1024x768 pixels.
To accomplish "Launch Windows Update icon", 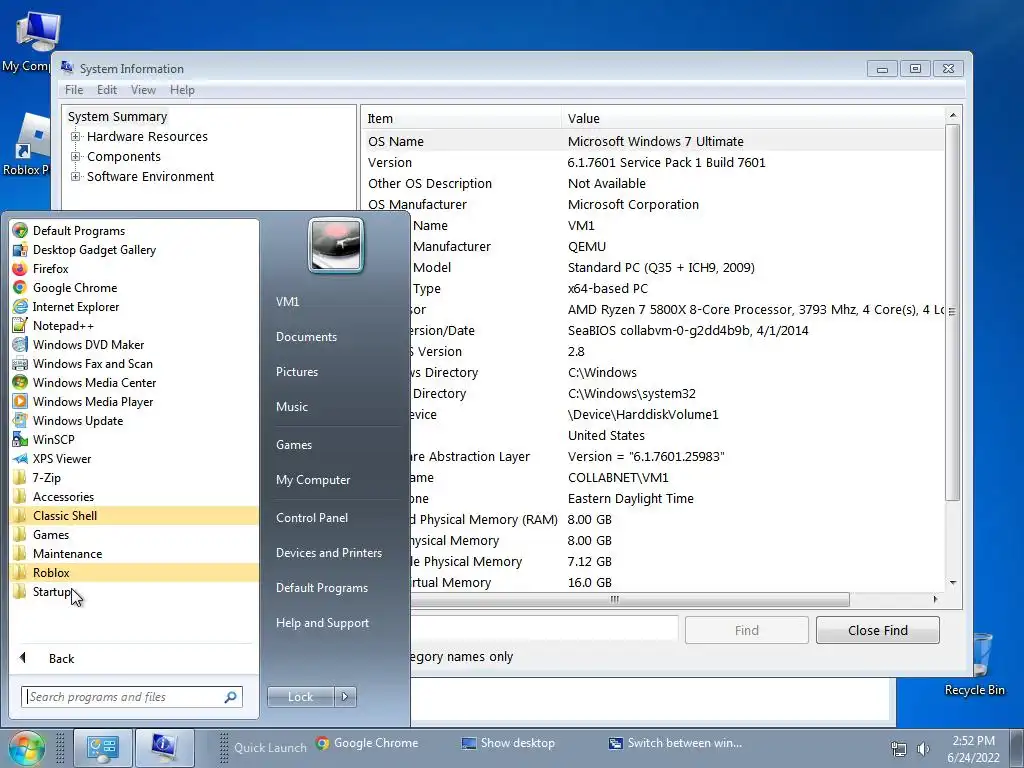I will point(20,420).
